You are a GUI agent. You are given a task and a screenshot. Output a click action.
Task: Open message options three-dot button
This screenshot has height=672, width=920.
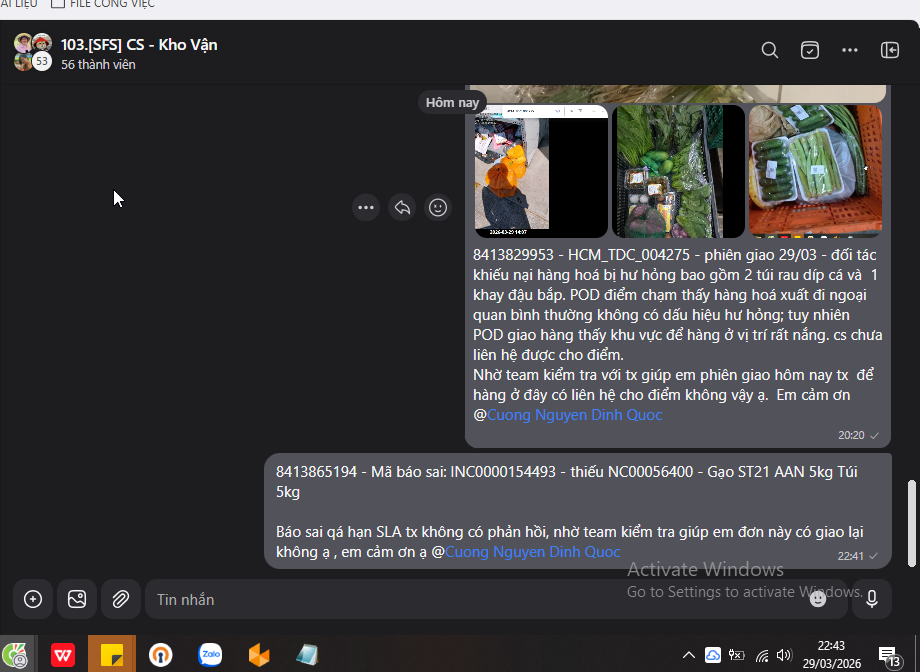(366, 208)
